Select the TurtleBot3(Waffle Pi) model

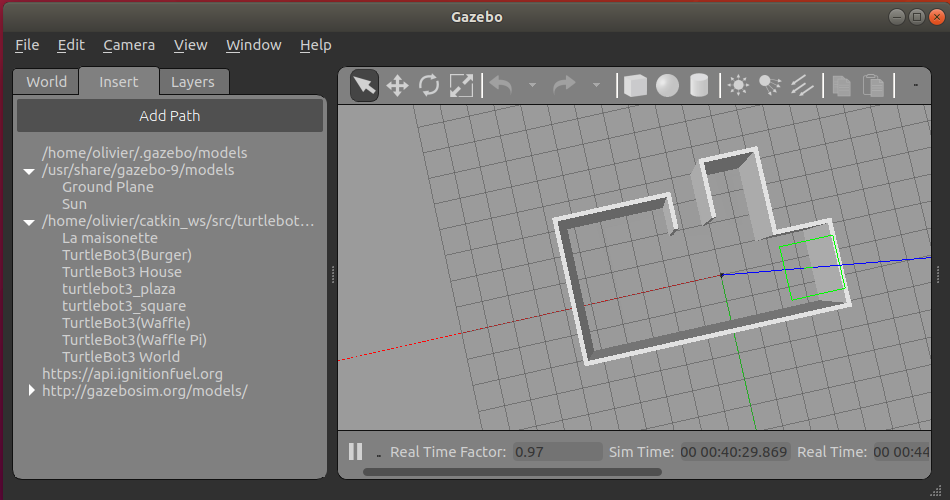(x=135, y=339)
